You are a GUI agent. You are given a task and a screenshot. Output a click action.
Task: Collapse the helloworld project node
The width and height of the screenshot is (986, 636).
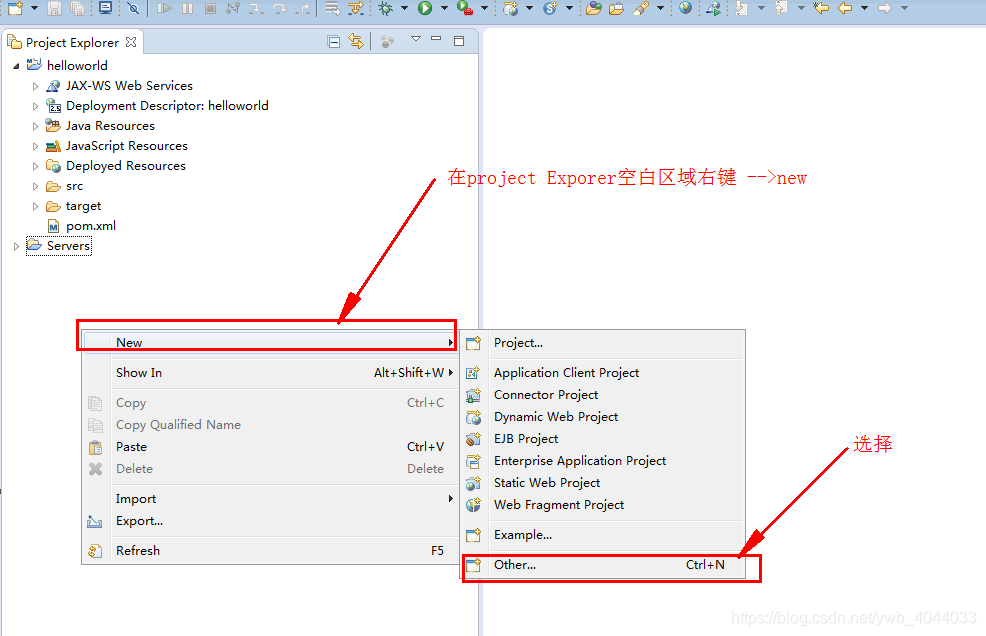click(16, 65)
